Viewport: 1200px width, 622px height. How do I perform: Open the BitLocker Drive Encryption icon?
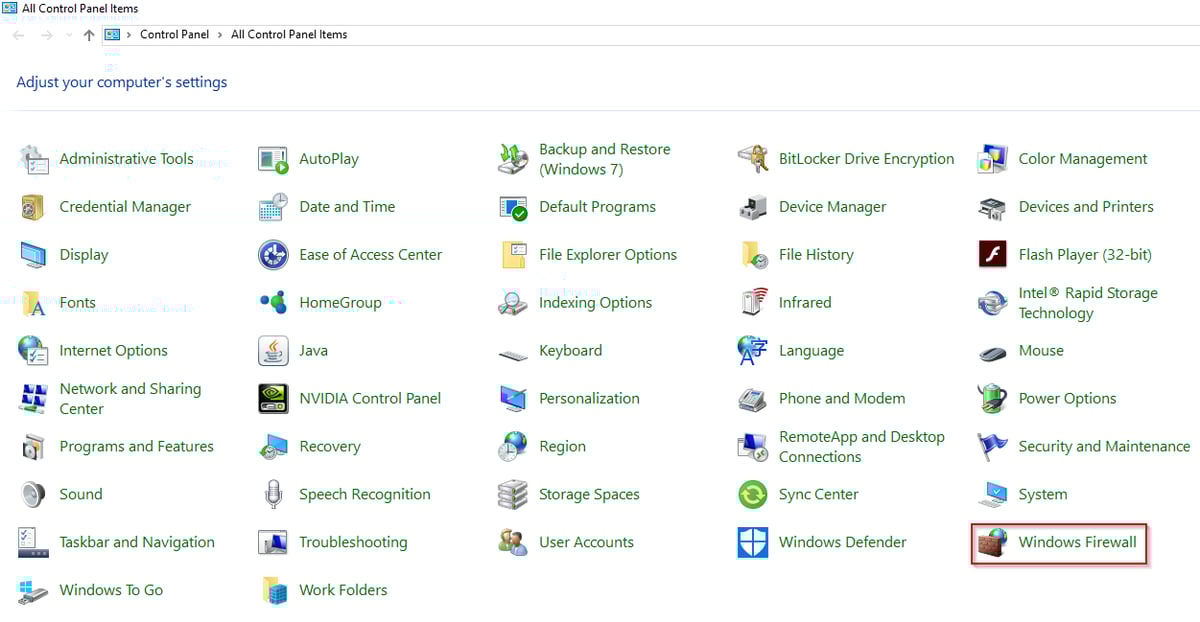tap(752, 159)
